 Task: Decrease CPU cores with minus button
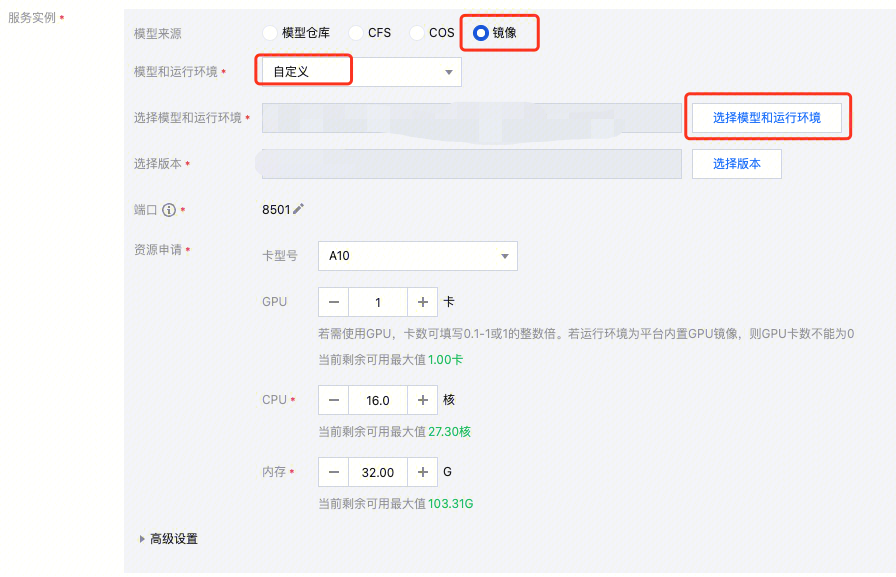[334, 400]
